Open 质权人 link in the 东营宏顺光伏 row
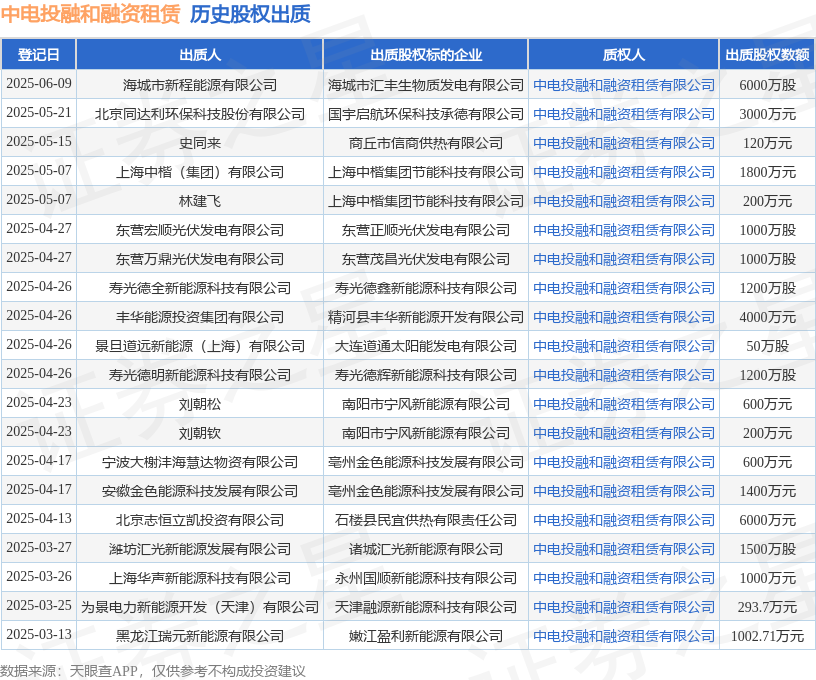Viewport: 816px width, 680px height. click(x=623, y=230)
